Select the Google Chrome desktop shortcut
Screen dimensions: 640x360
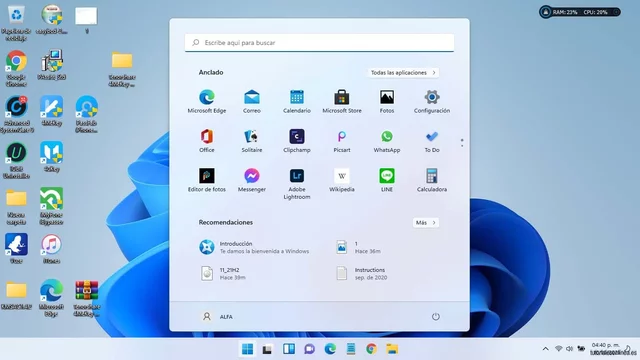click(x=16, y=69)
